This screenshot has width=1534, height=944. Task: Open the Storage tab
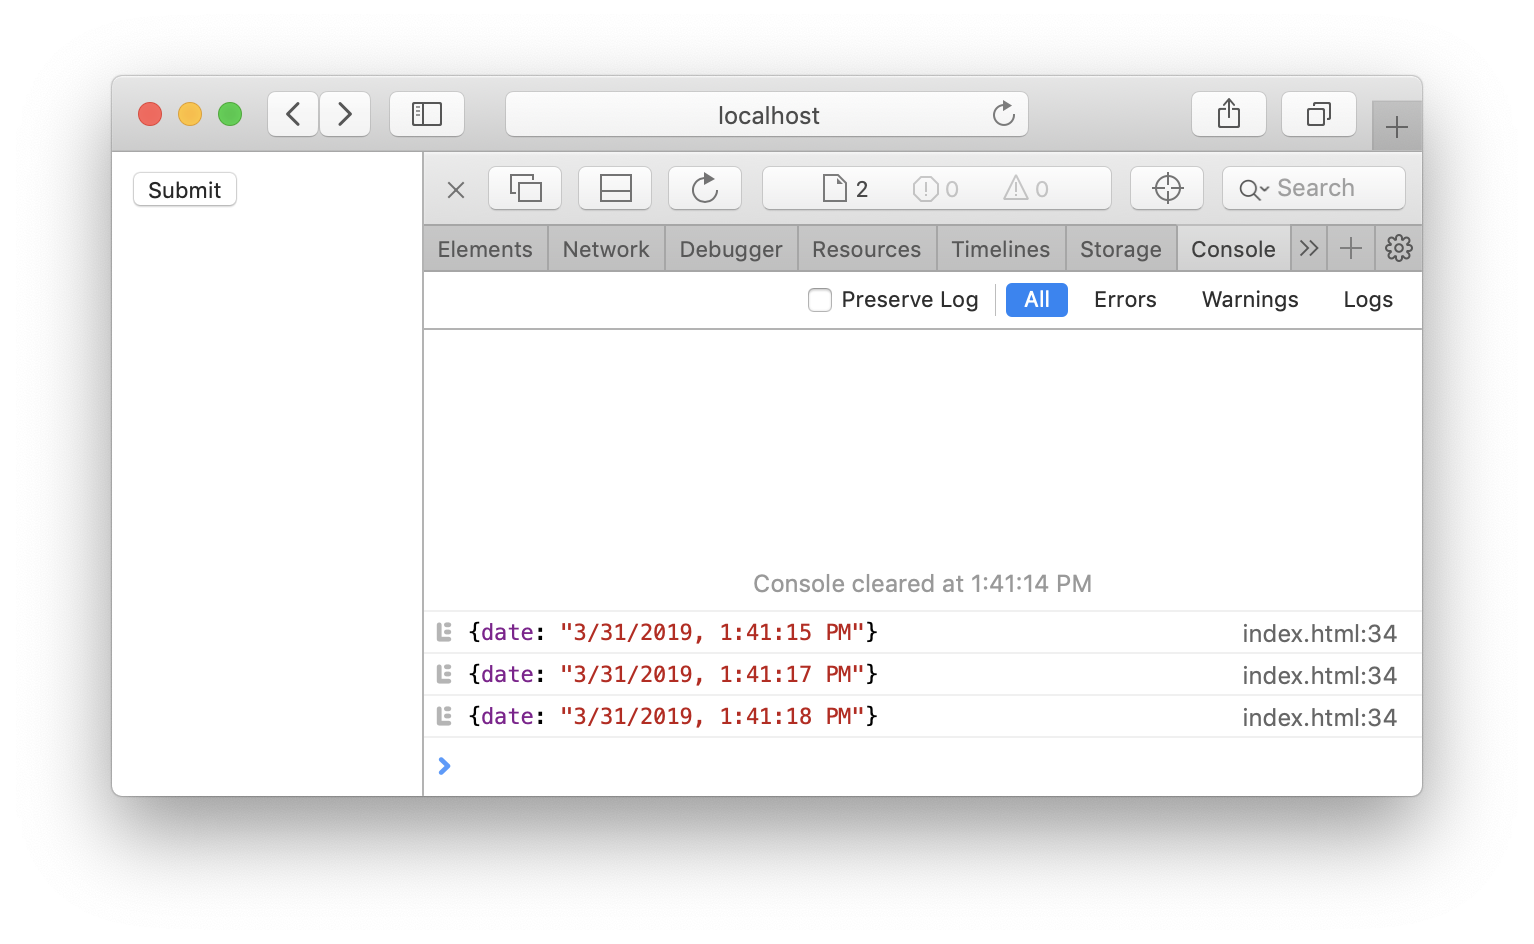coord(1121,249)
